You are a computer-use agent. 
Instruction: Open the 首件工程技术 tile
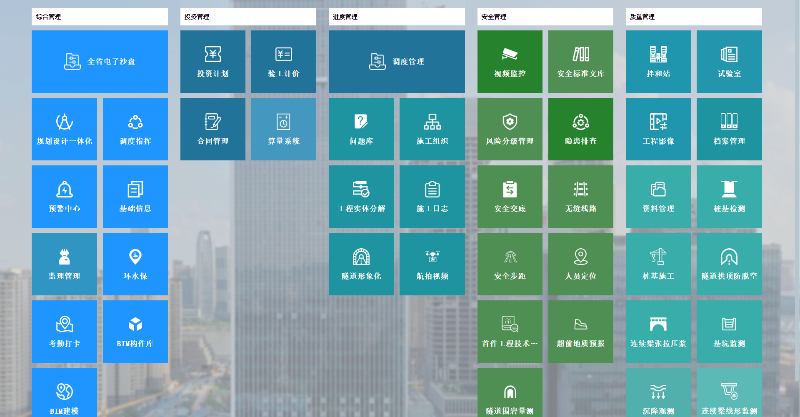coord(510,331)
